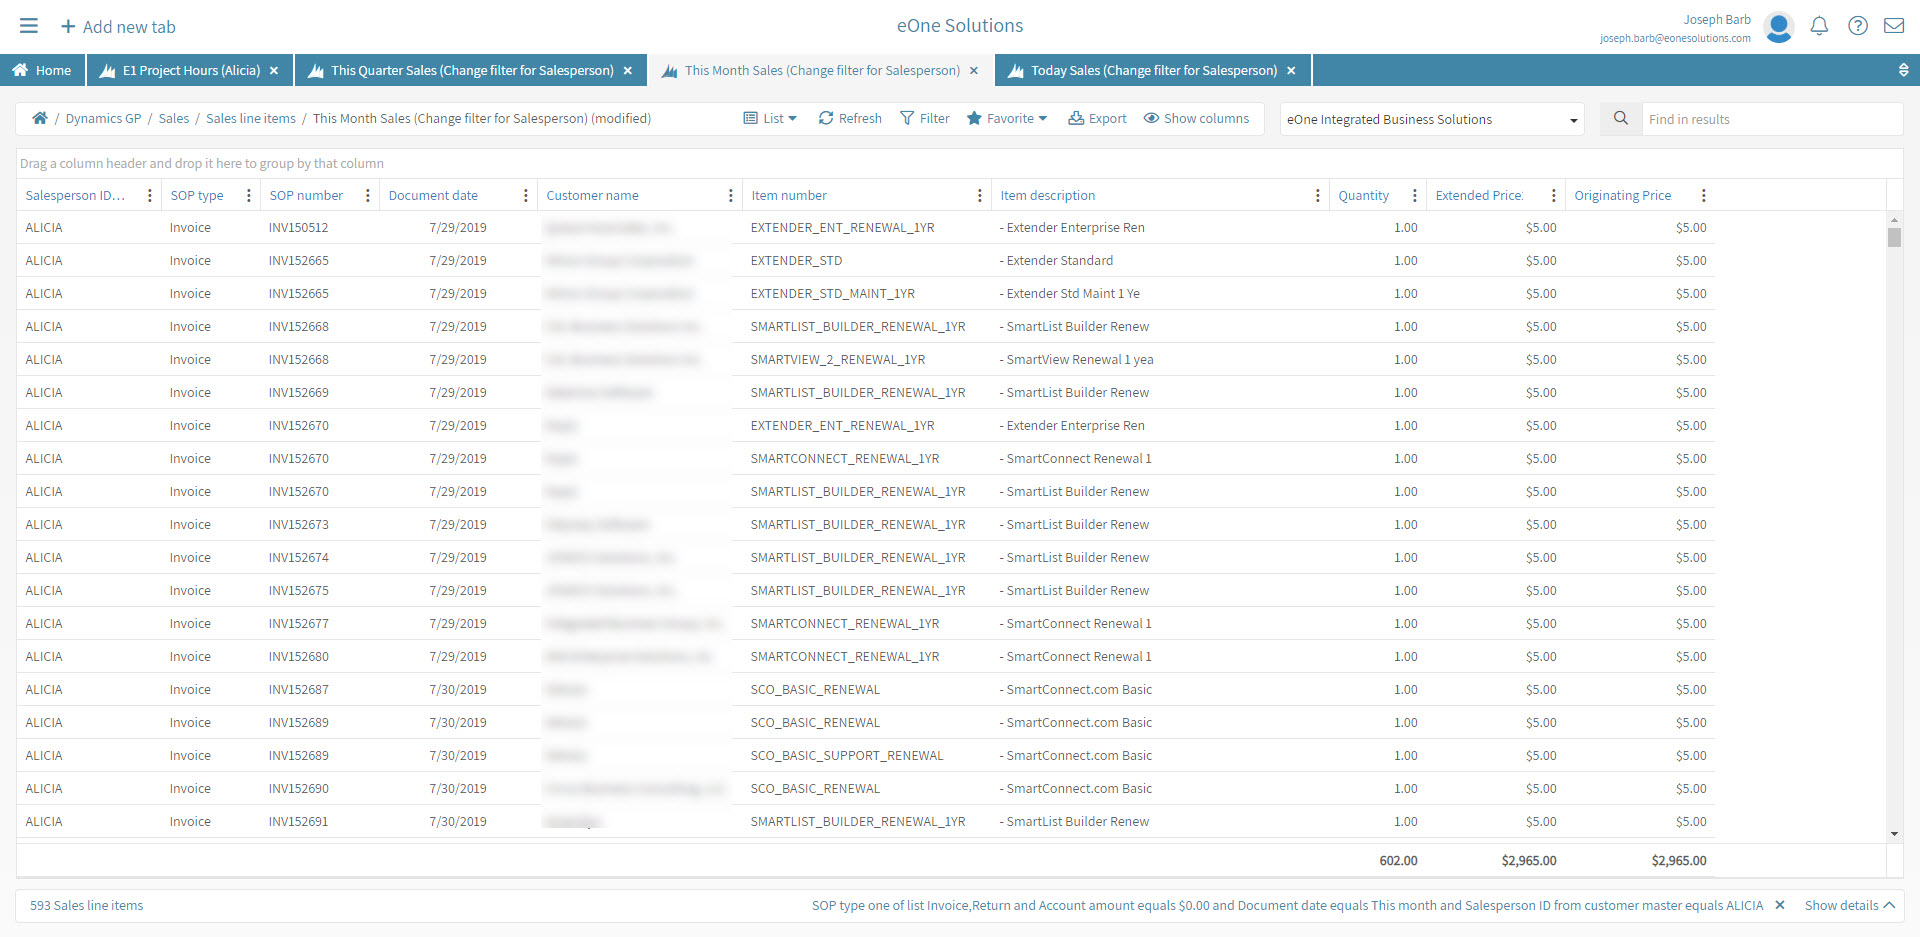Open the hamburger main menu
The image size is (1920, 937).
[x=29, y=26]
